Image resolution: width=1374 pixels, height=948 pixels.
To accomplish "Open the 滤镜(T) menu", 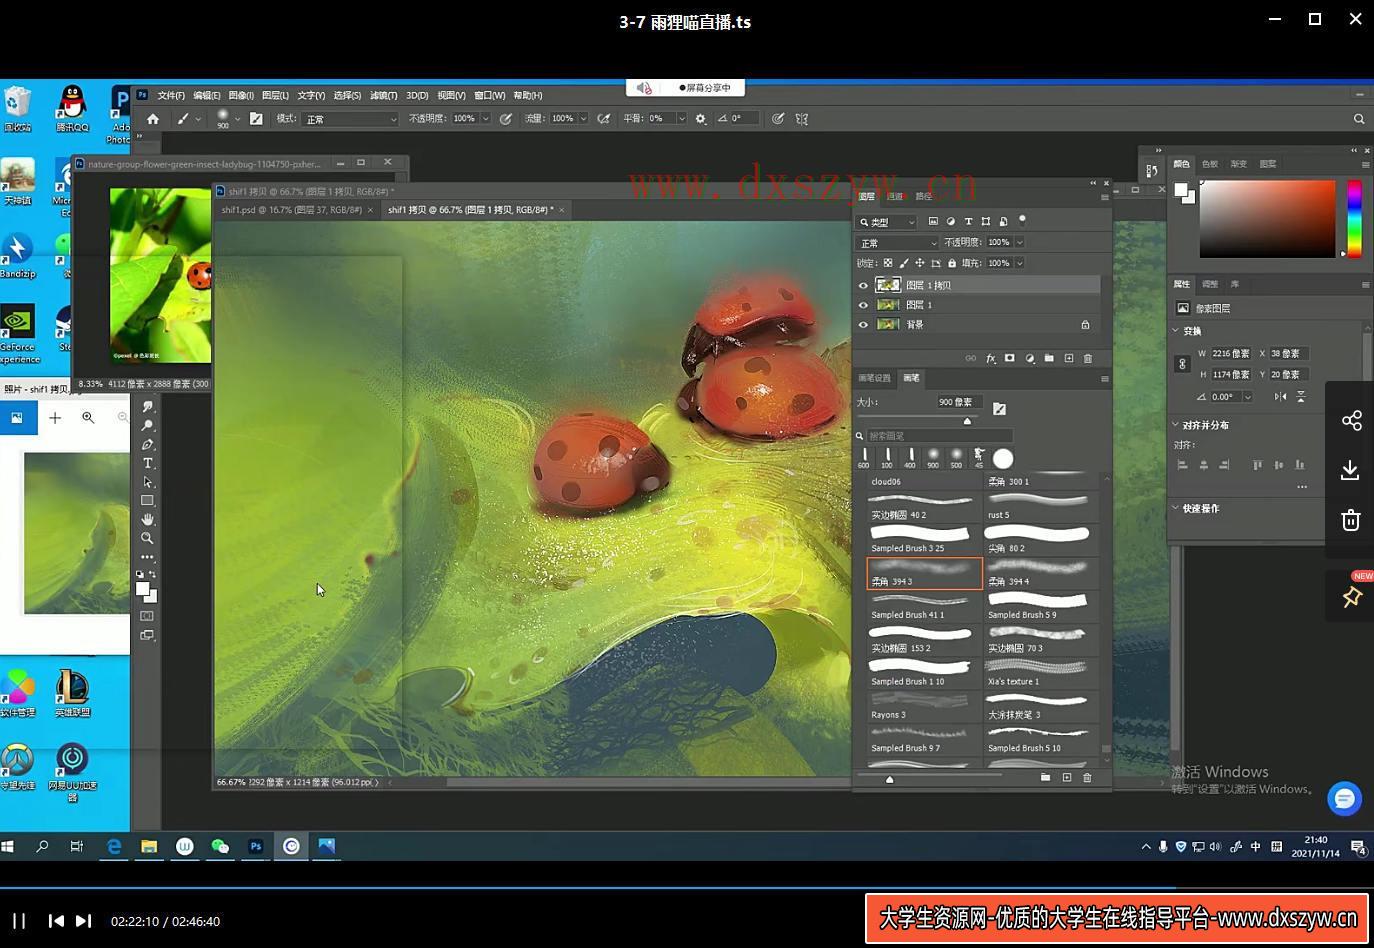I will 383,95.
